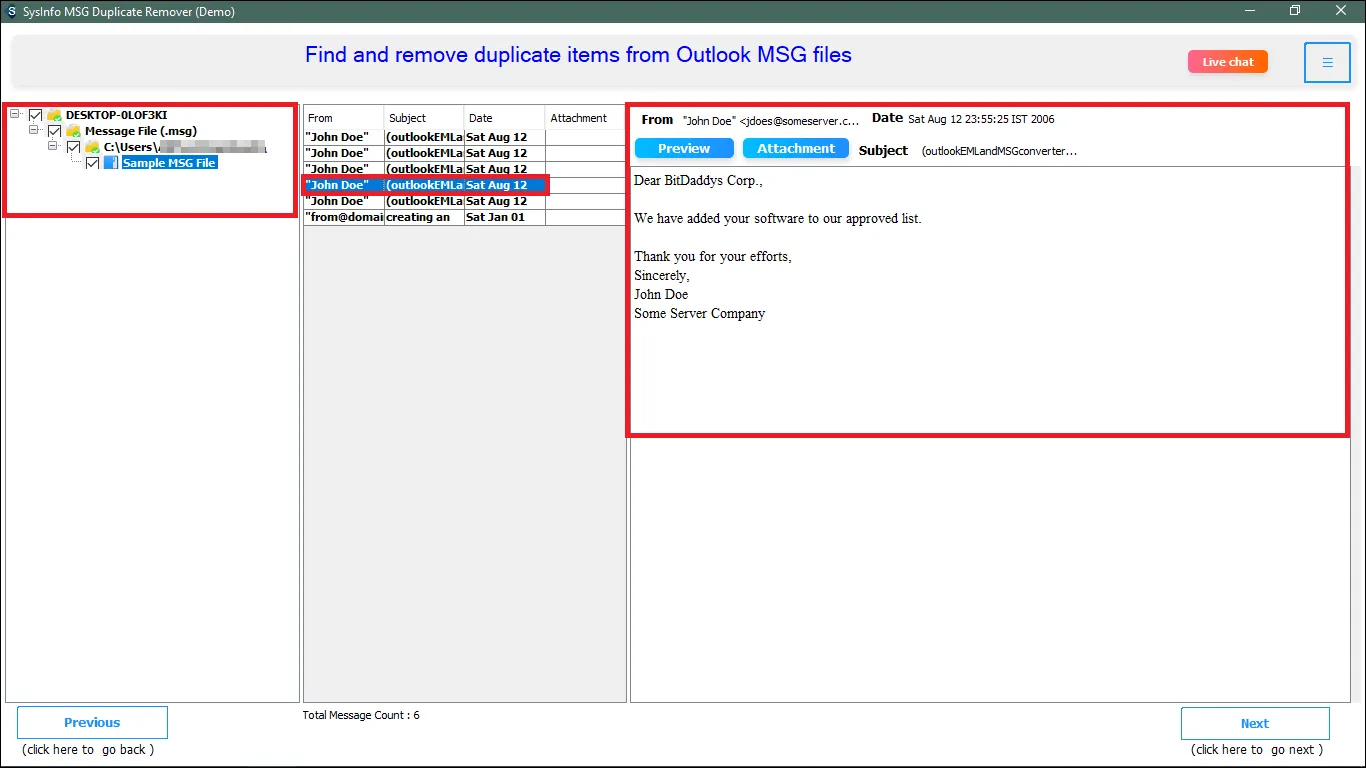
Task: Return with the Previous button
Action: [92, 722]
